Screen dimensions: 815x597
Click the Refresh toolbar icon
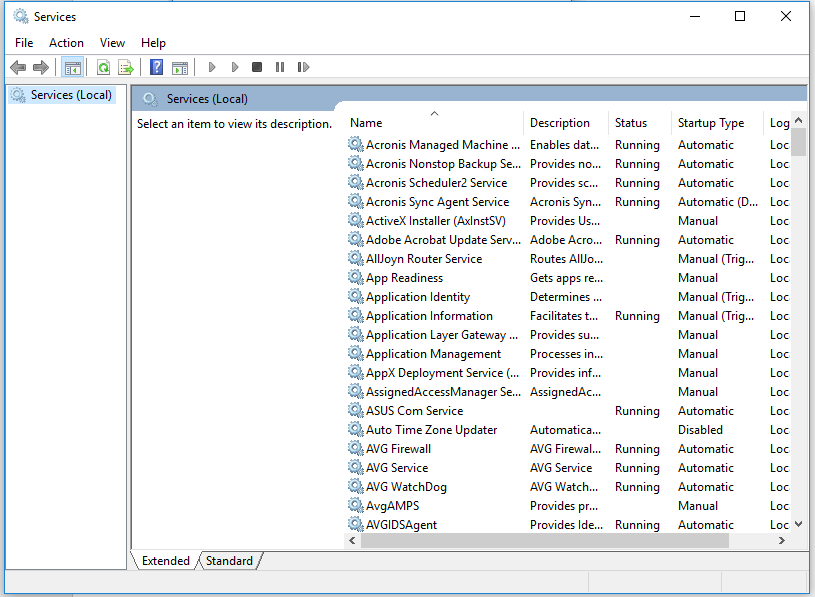103,68
